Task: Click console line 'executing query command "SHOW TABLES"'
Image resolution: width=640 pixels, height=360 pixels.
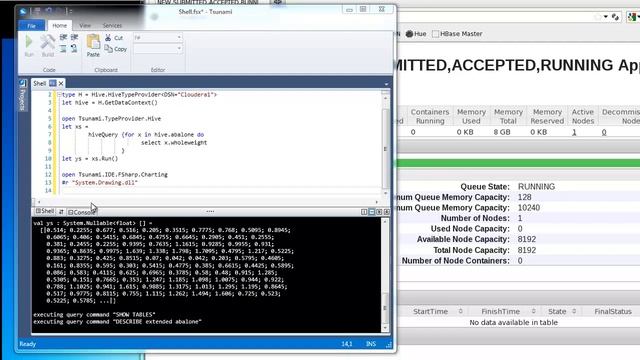Action: [94, 315]
